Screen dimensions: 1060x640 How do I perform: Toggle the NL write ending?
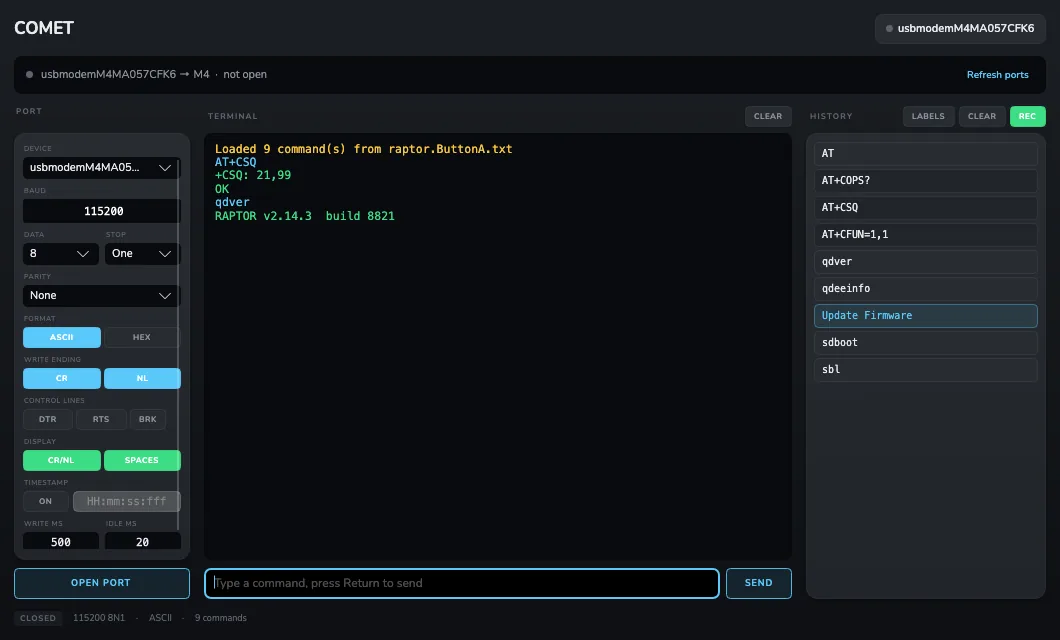[x=142, y=378]
